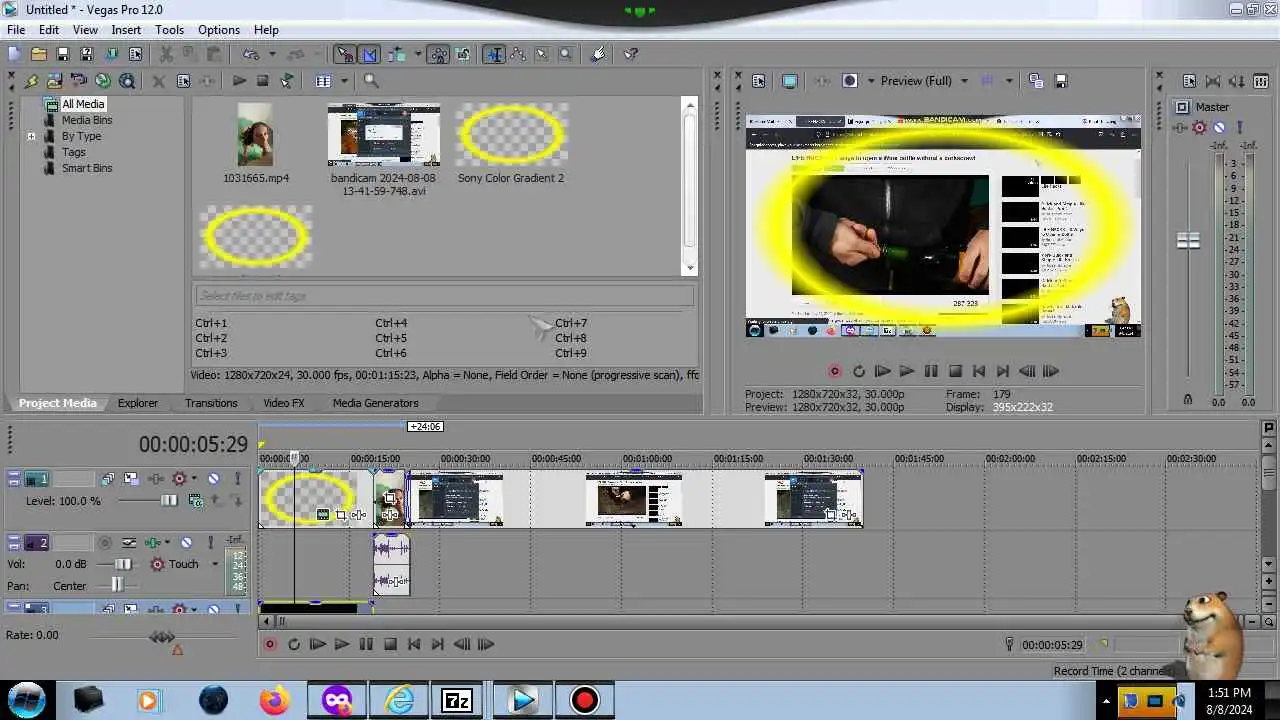Toggle Arm for Record on audio track 2
Screen dimensions: 1280x720
pos(105,543)
